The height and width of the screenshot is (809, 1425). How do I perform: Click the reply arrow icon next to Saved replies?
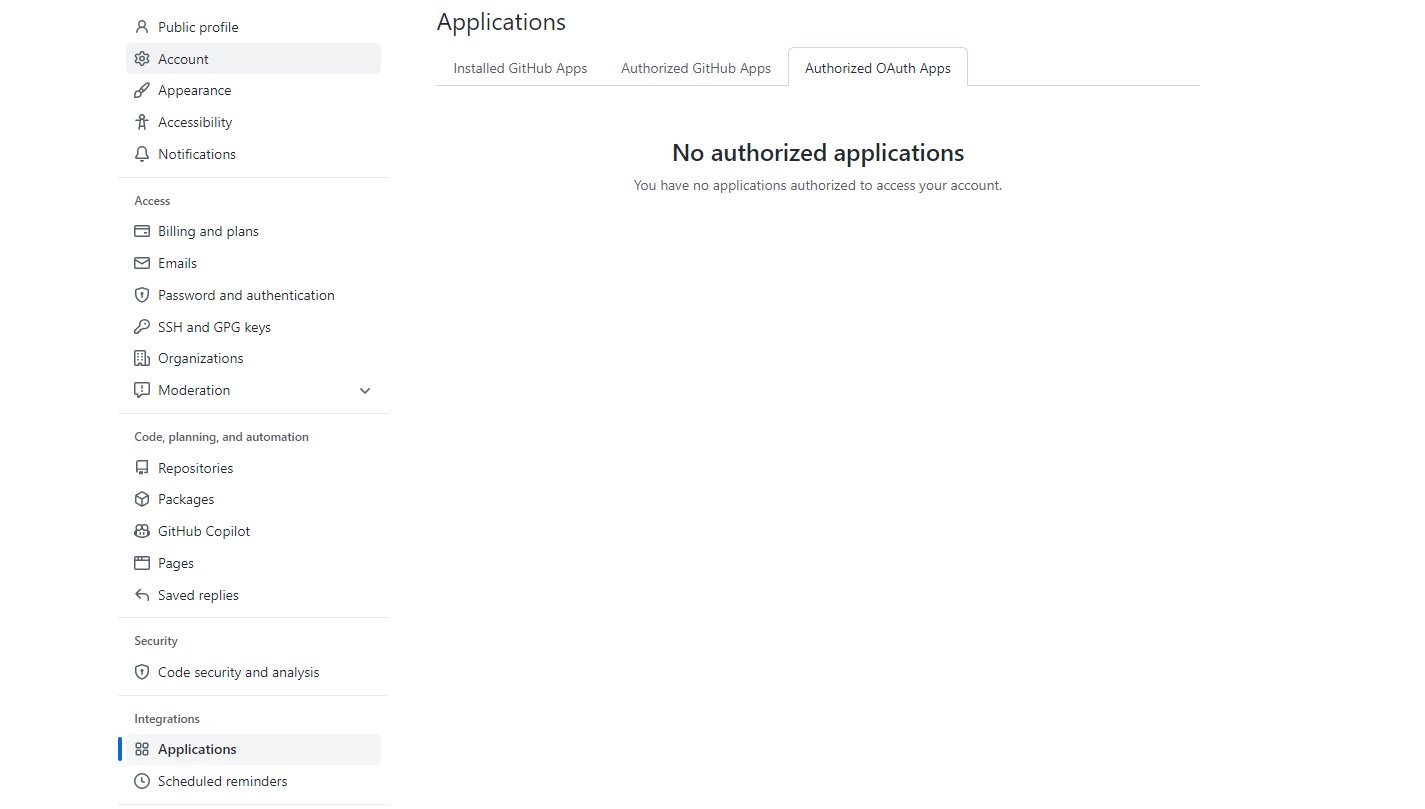(141, 594)
